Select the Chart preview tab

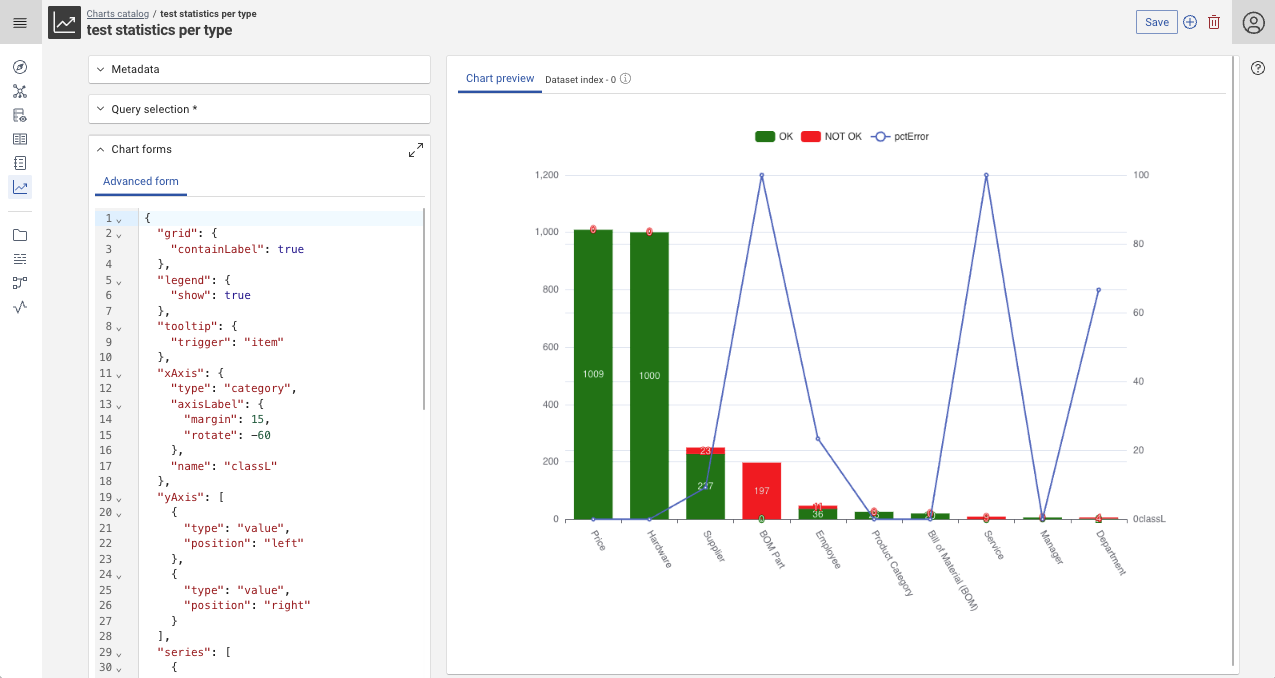point(500,78)
